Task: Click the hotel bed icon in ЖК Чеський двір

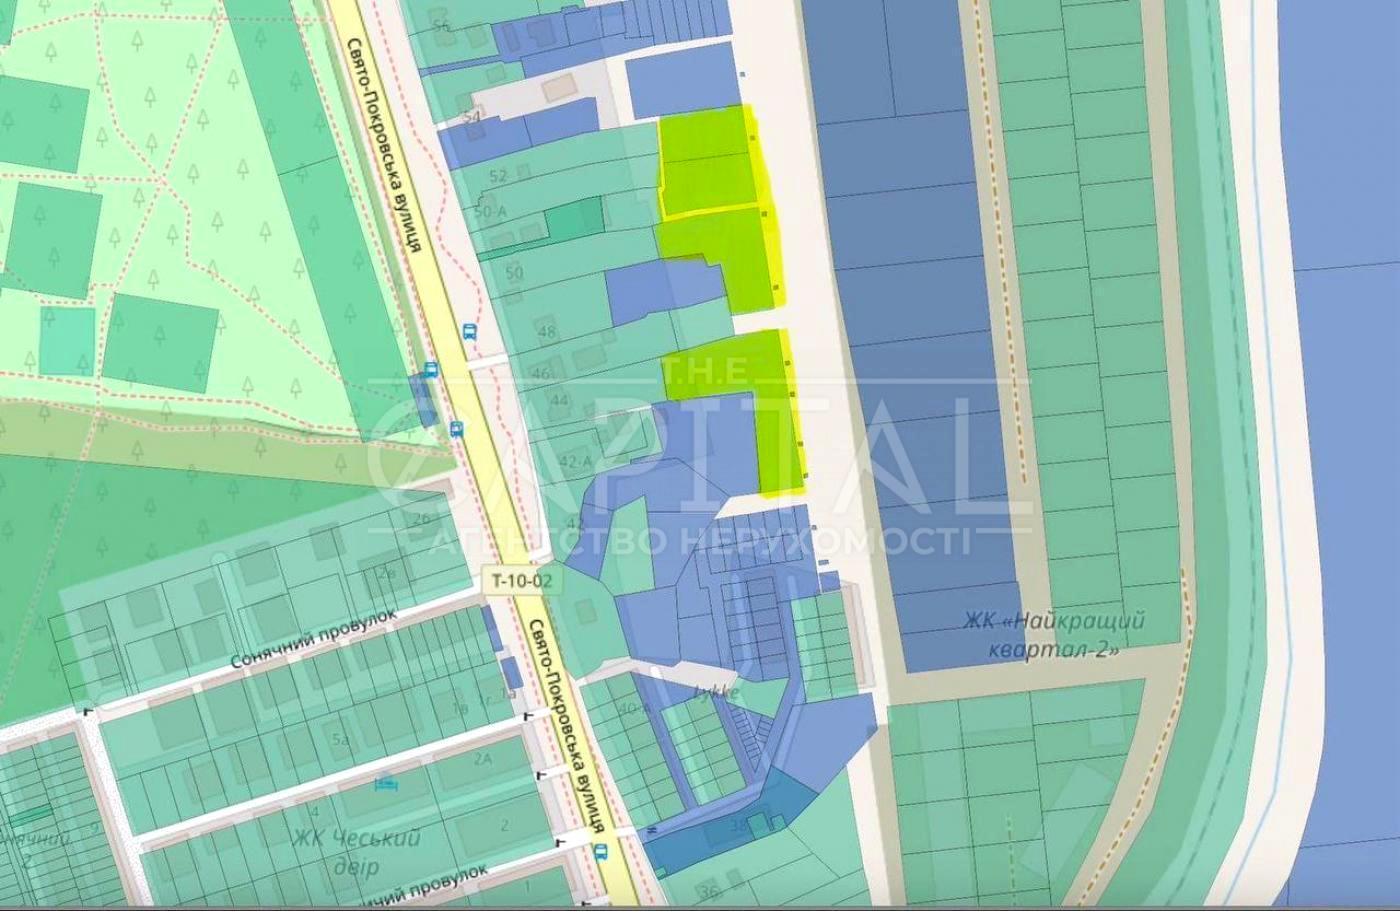Action: [384, 783]
